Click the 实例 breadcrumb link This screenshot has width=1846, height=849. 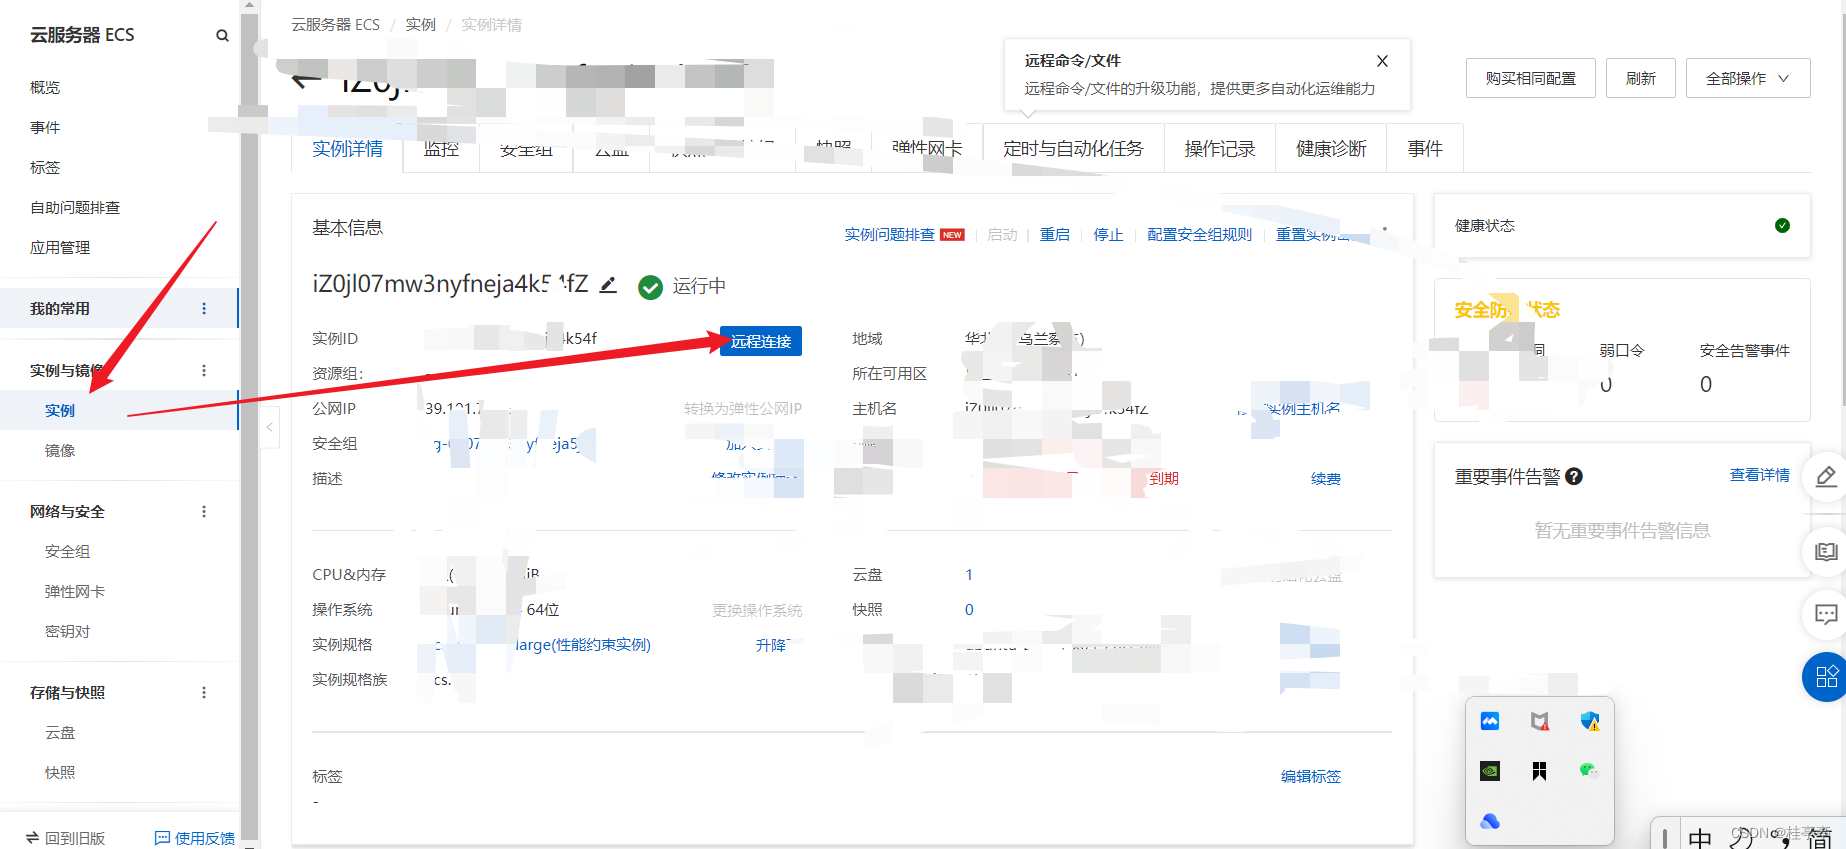coord(420,25)
